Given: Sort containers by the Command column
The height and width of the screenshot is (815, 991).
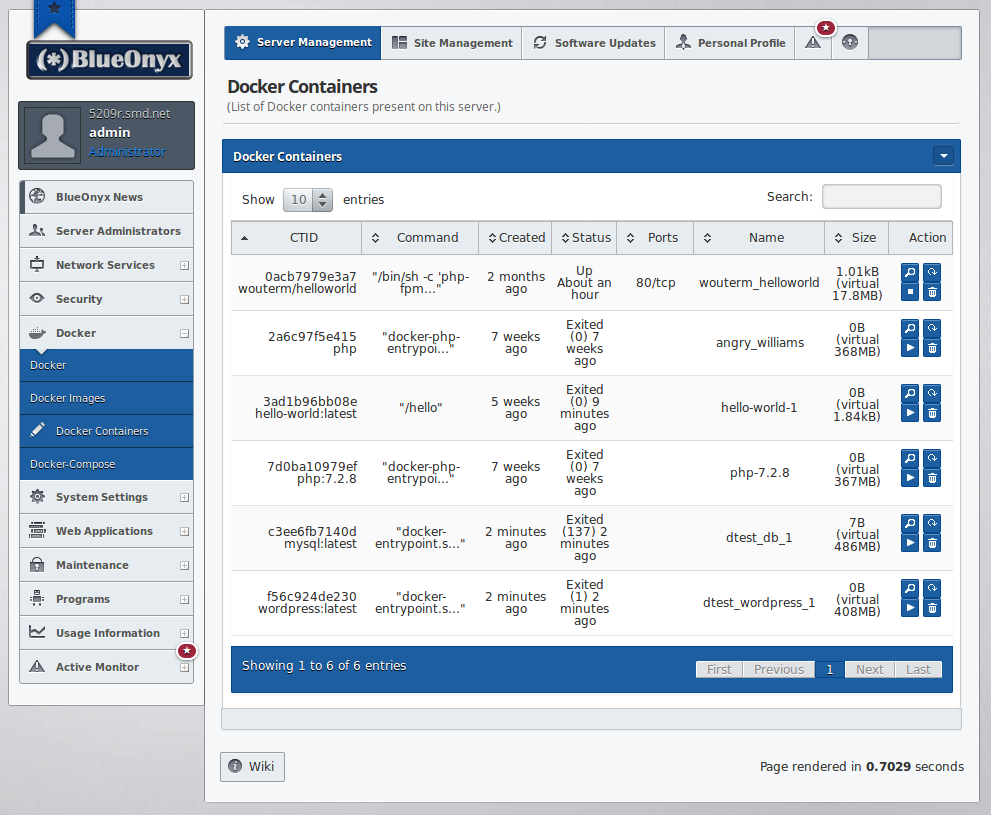Looking at the screenshot, I should pyautogui.click(x=420, y=238).
